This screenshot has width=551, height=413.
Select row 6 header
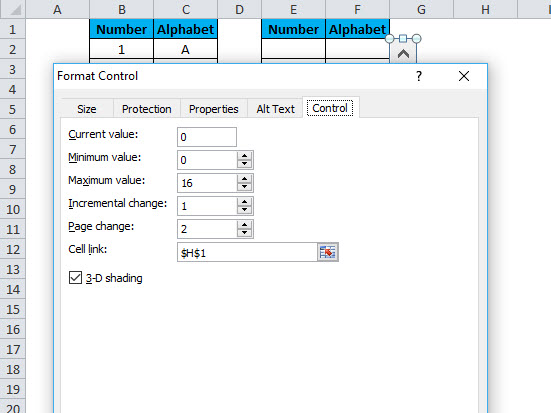pos(13,129)
